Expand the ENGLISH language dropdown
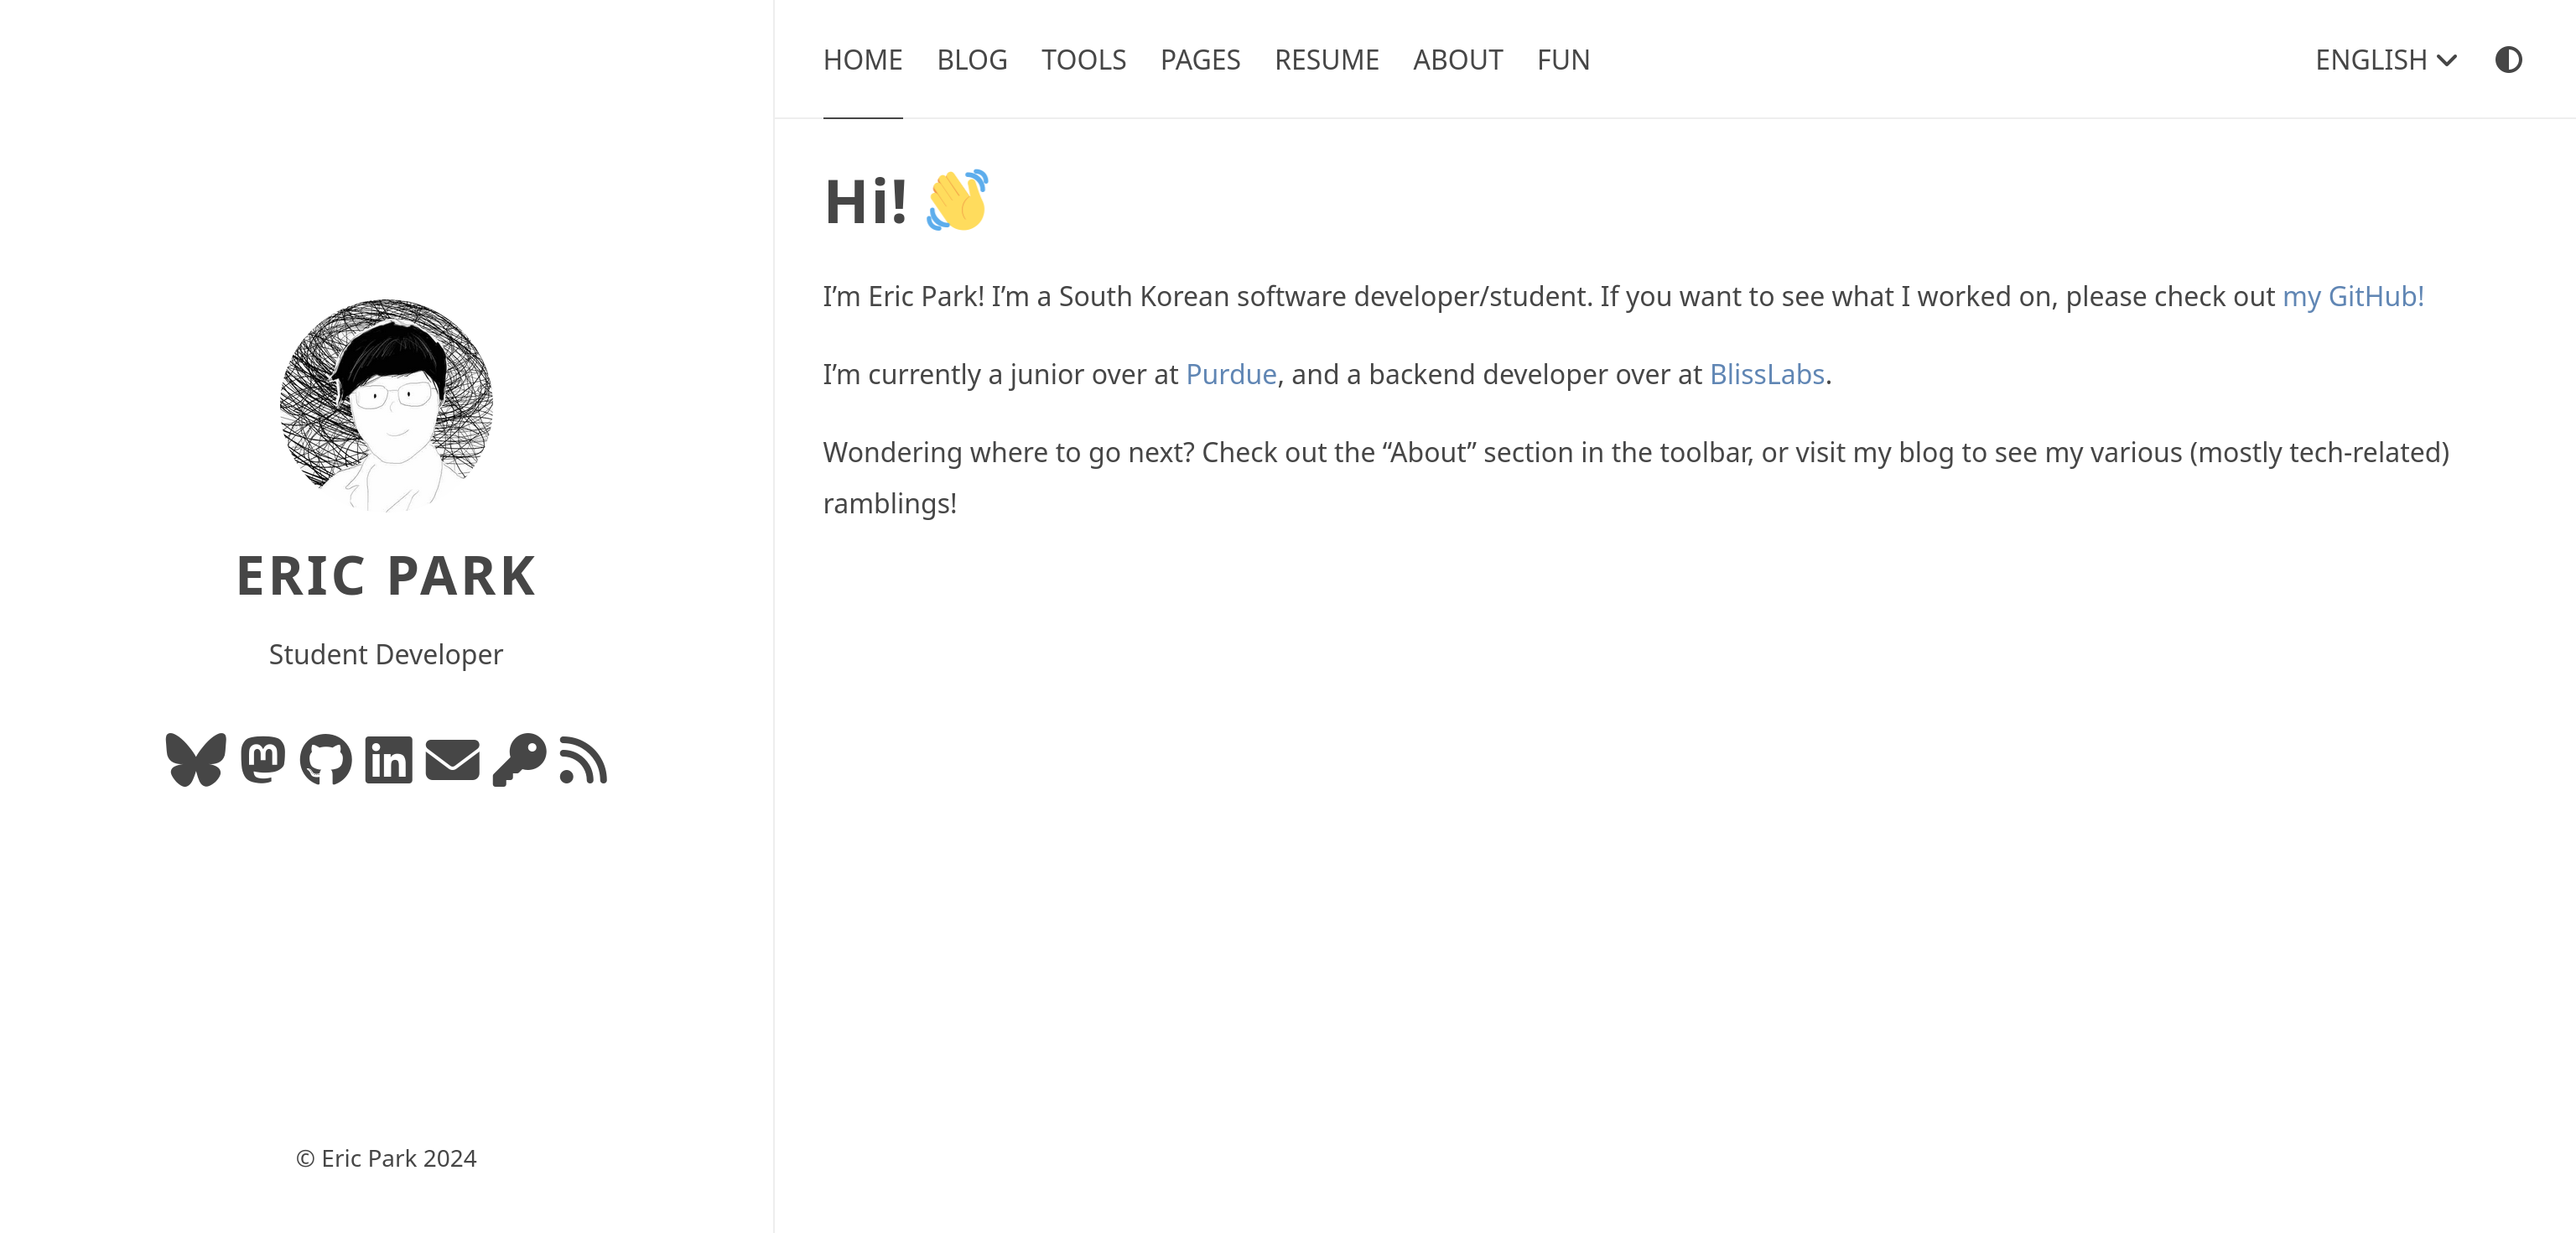 (2386, 60)
